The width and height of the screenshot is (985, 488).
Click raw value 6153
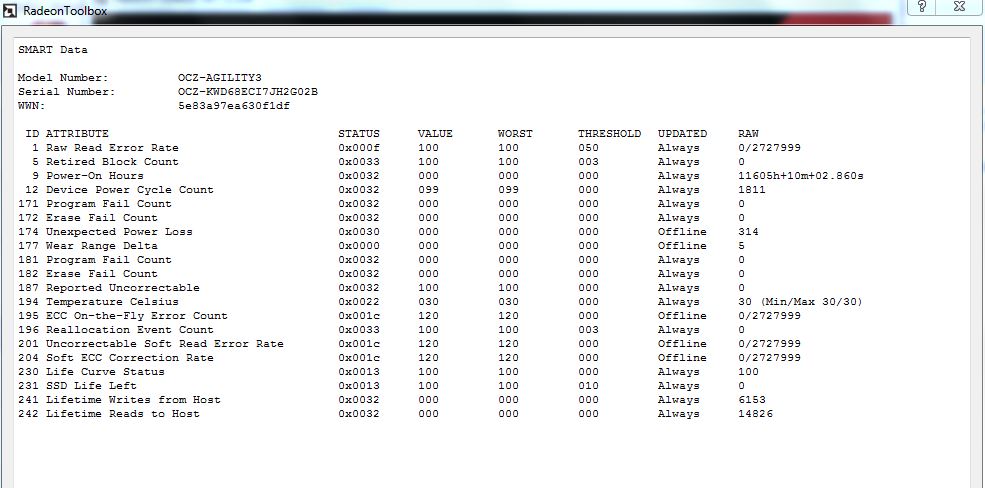click(x=752, y=399)
